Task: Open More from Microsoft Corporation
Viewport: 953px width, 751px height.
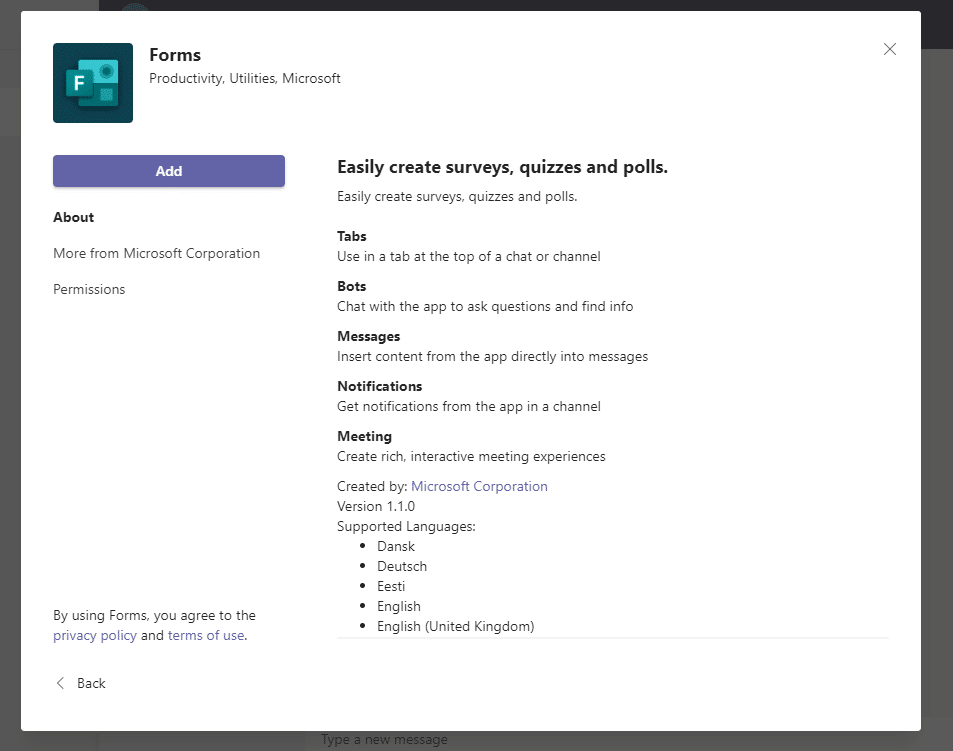Action: click(x=156, y=253)
